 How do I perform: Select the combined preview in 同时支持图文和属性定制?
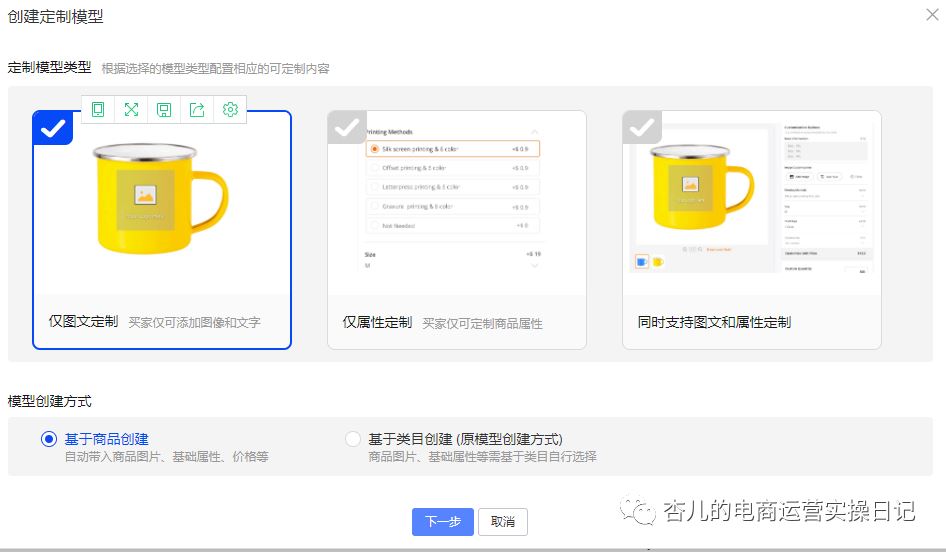click(752, 197)
